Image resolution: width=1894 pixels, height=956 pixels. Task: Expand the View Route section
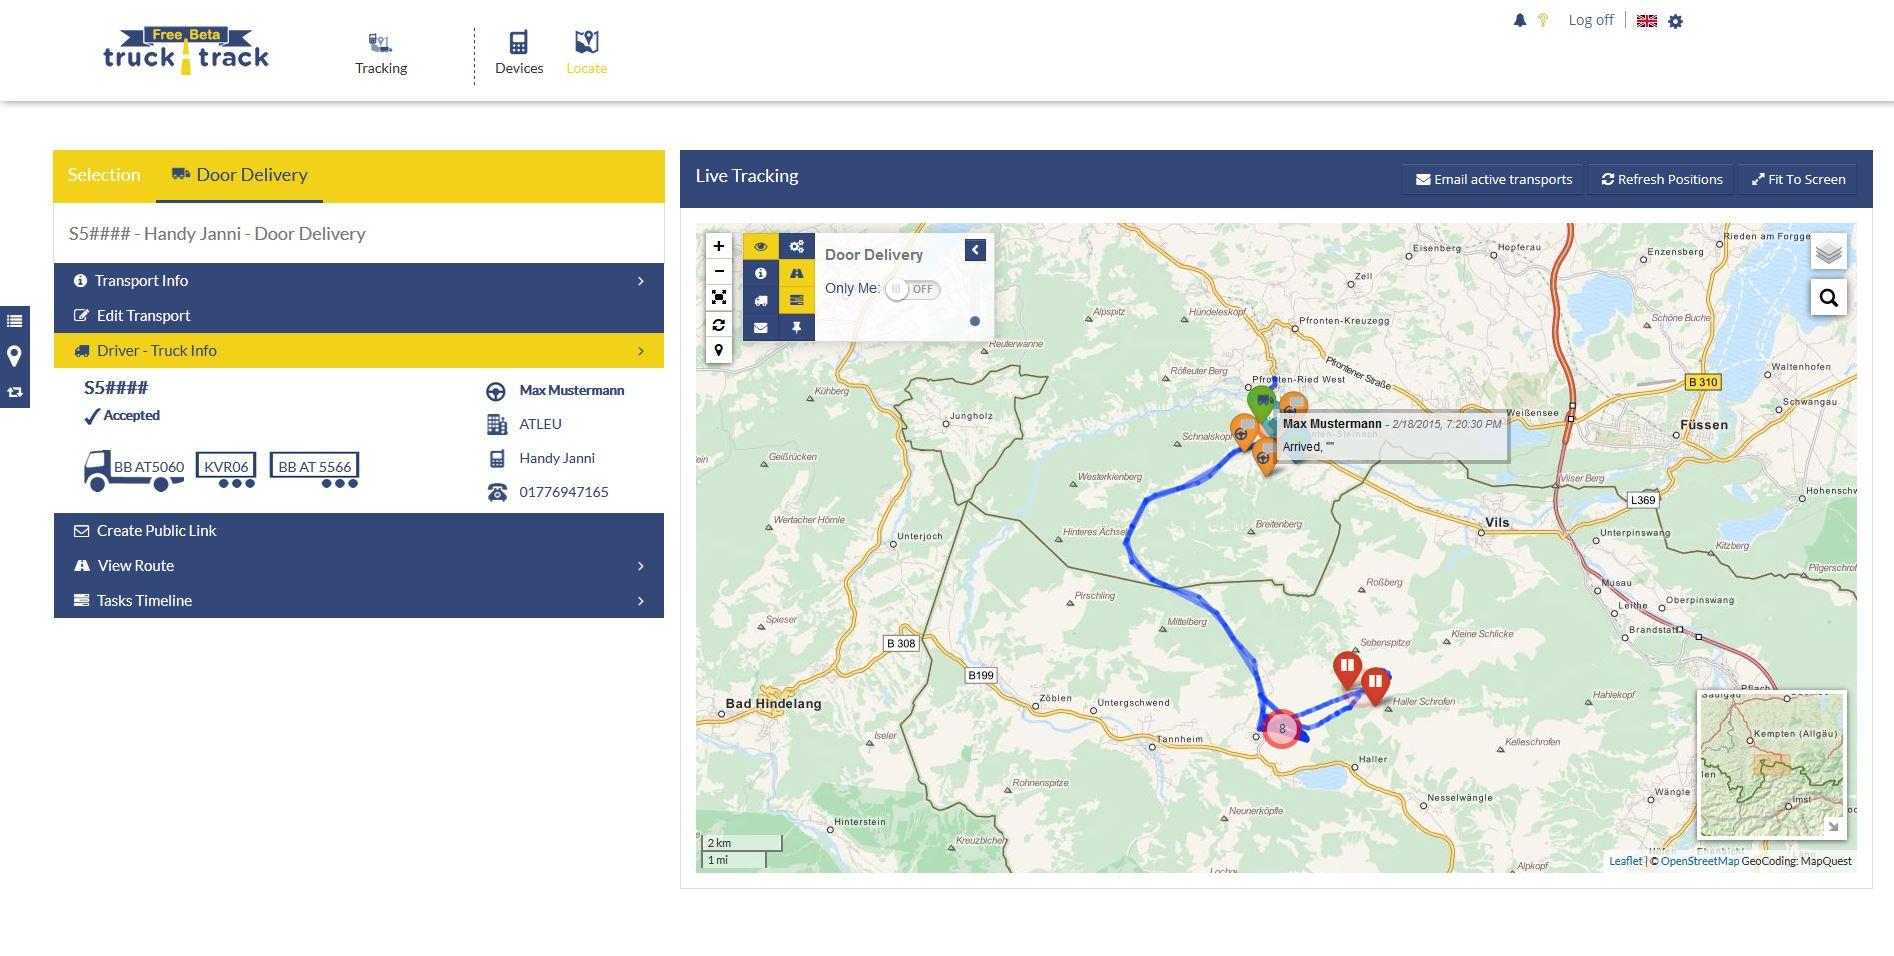coord(359,566)
